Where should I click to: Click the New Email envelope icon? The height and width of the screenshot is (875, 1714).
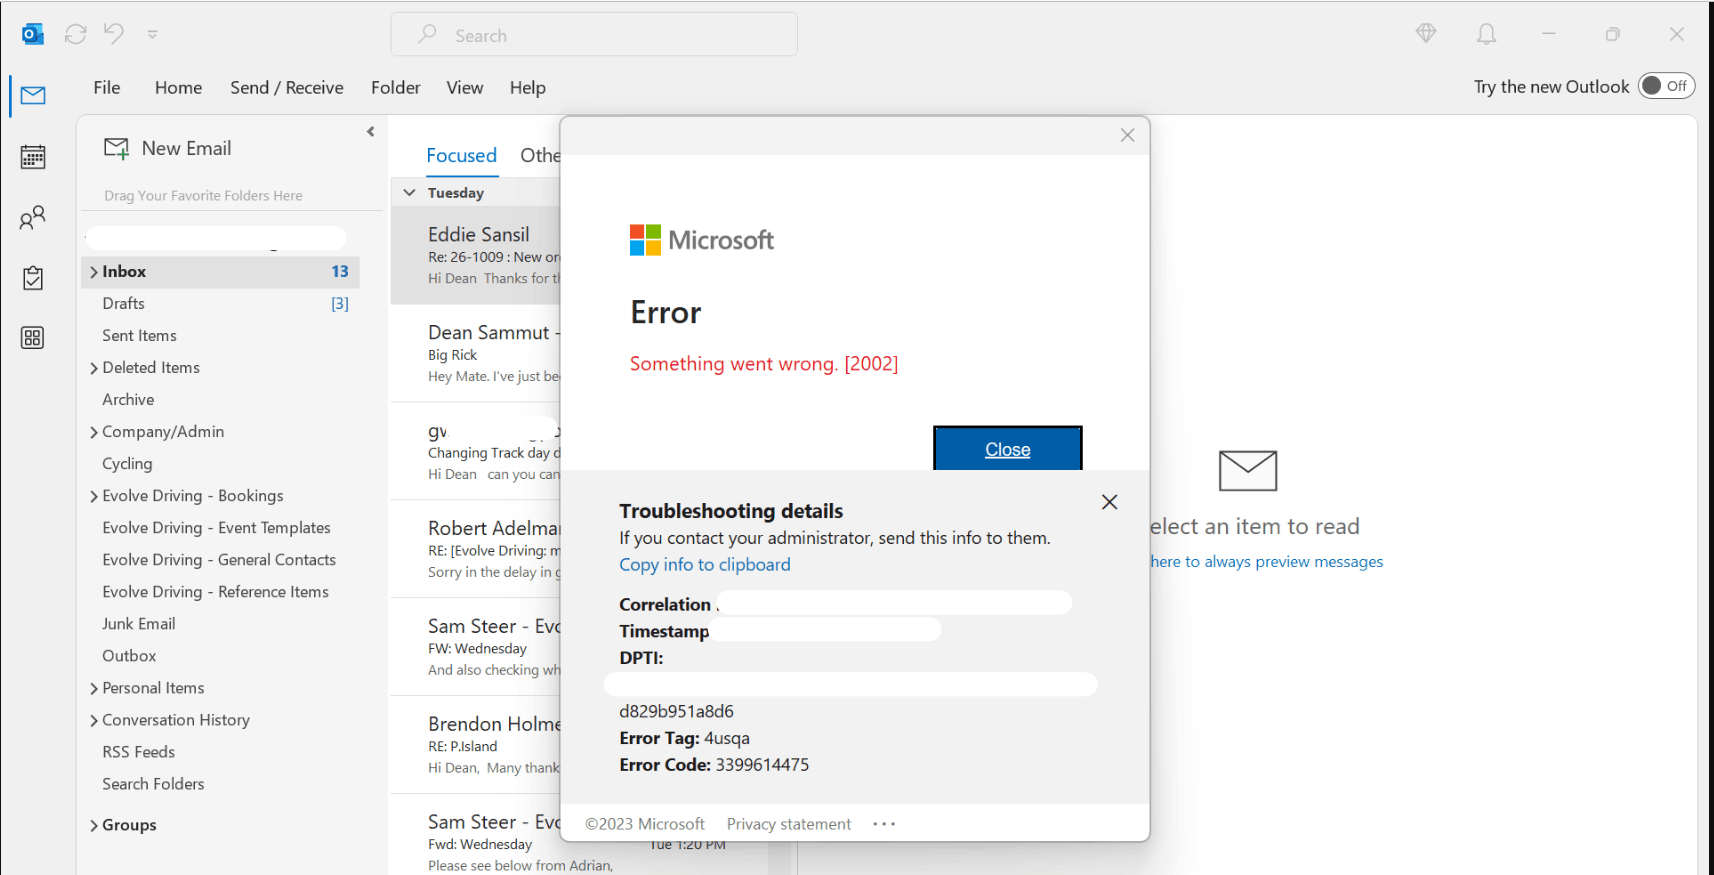click(117, 149)
